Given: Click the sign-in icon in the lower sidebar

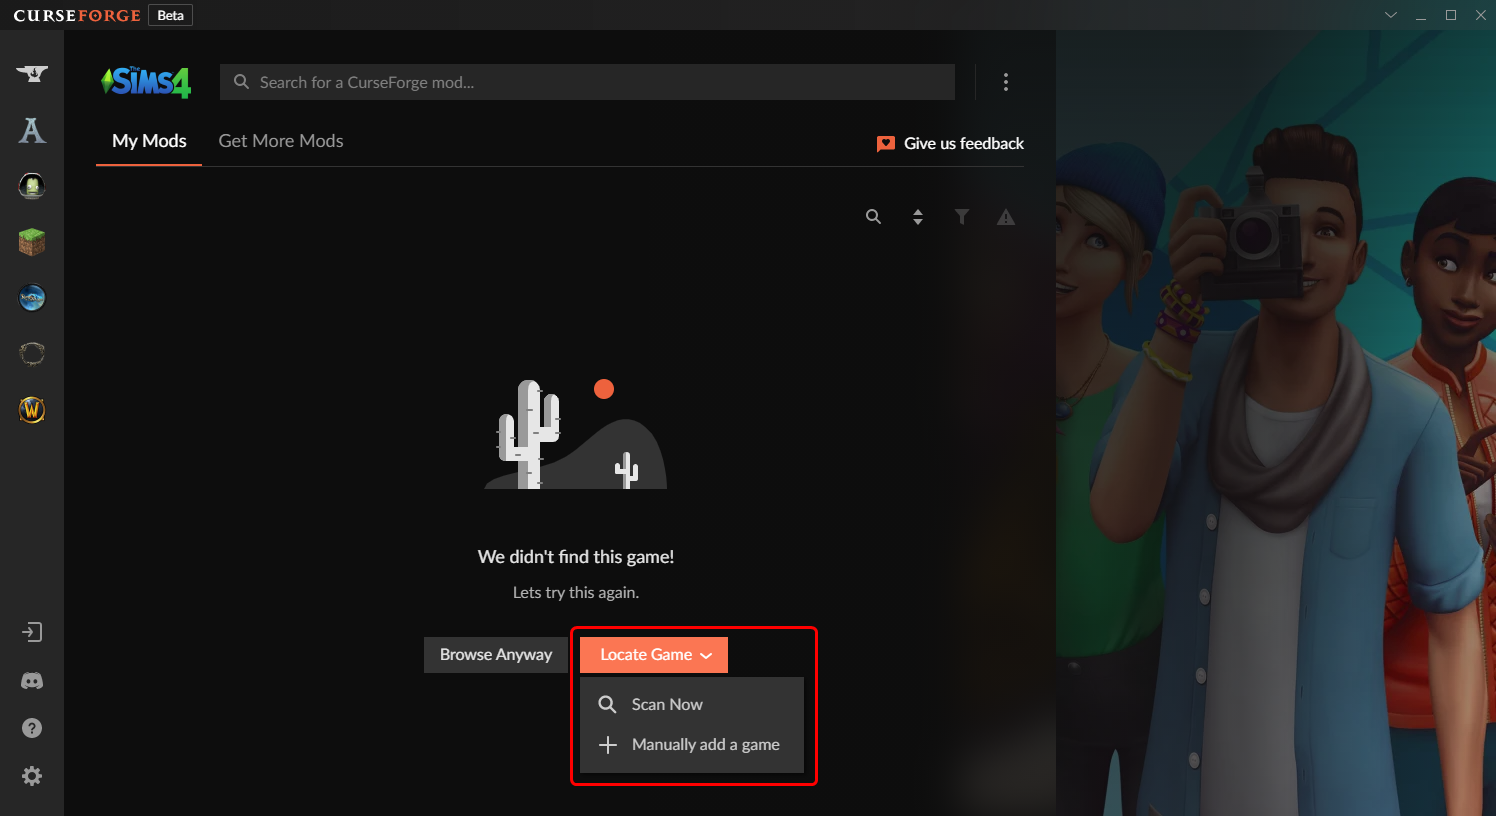Looking at the screenshot, I should pos(31,632).
